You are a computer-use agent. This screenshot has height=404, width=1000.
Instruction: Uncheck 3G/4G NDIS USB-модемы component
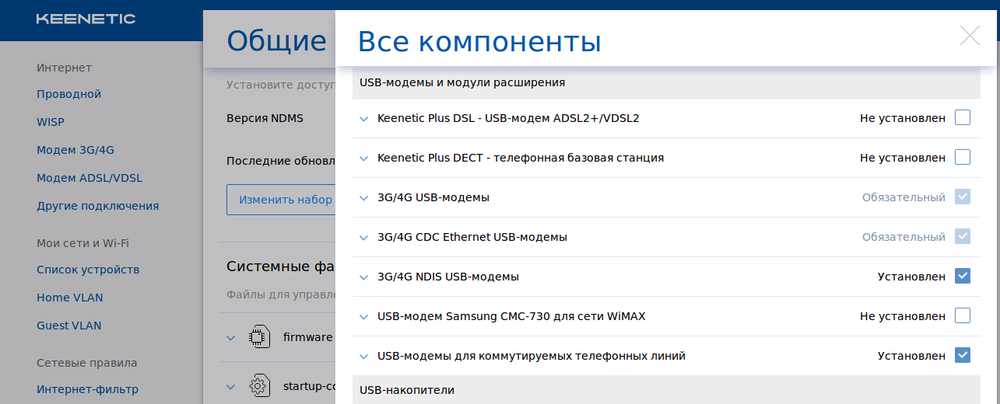[x=962, y=276]
